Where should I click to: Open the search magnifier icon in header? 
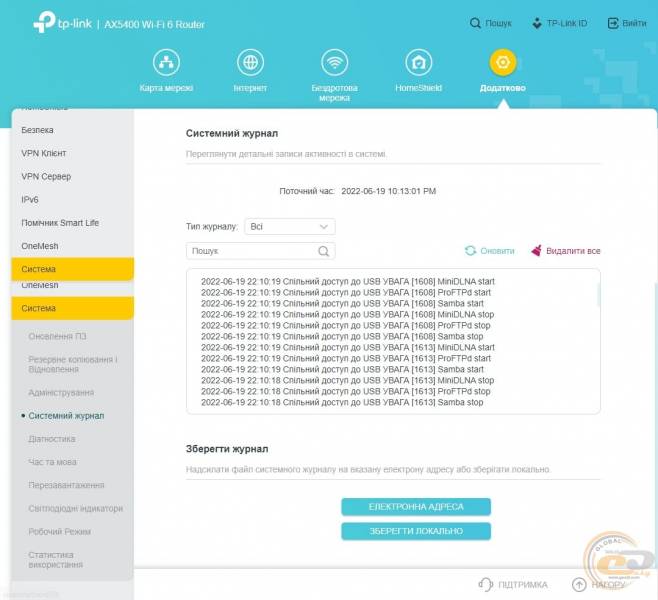click(475, 23)
